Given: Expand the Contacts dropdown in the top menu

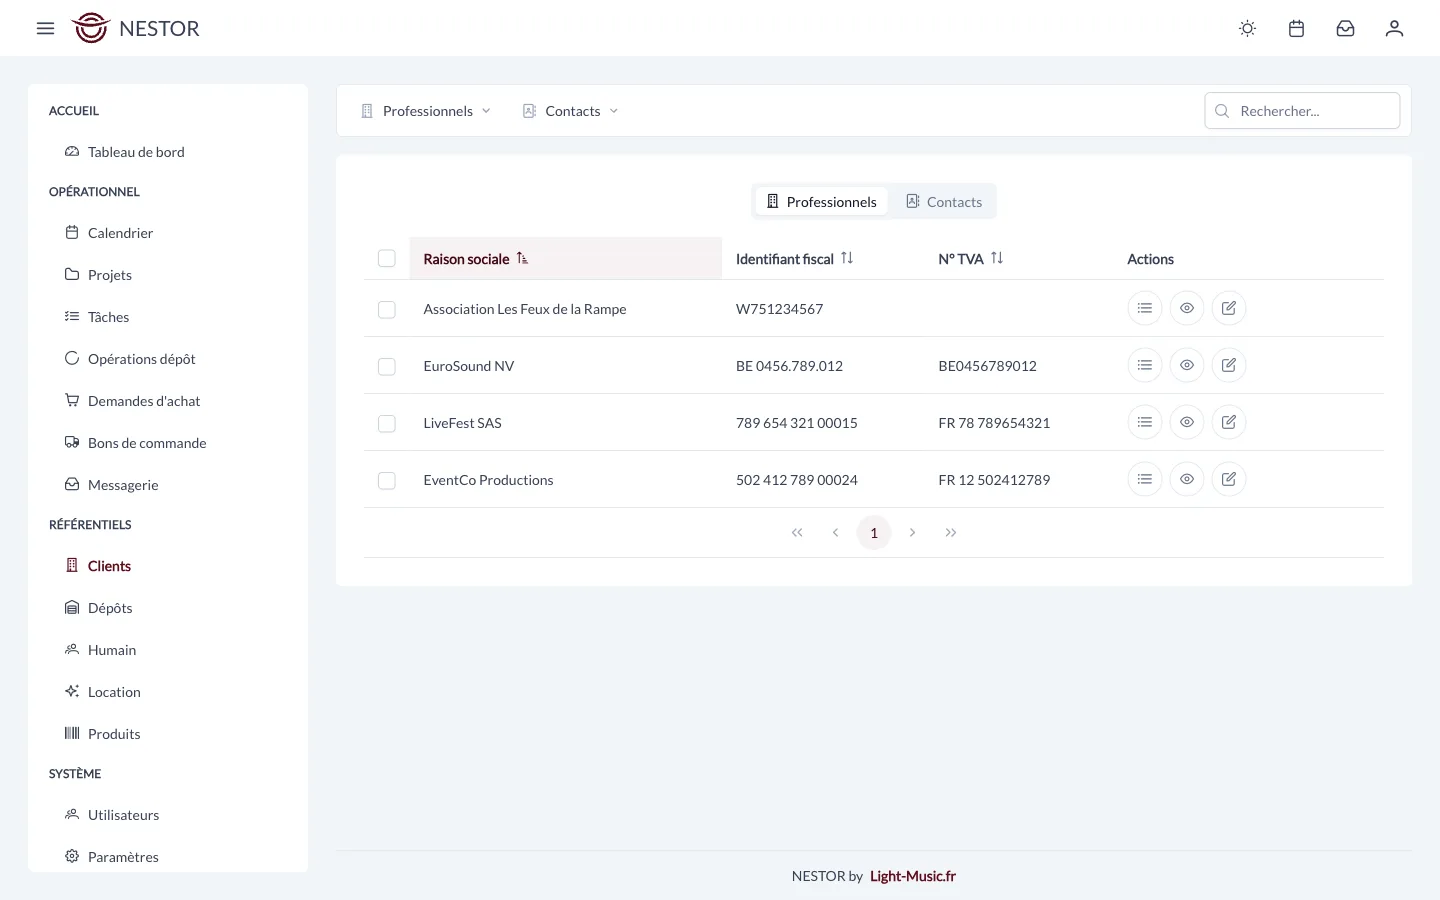Looking at the screenshot, I should coord(571,111).
